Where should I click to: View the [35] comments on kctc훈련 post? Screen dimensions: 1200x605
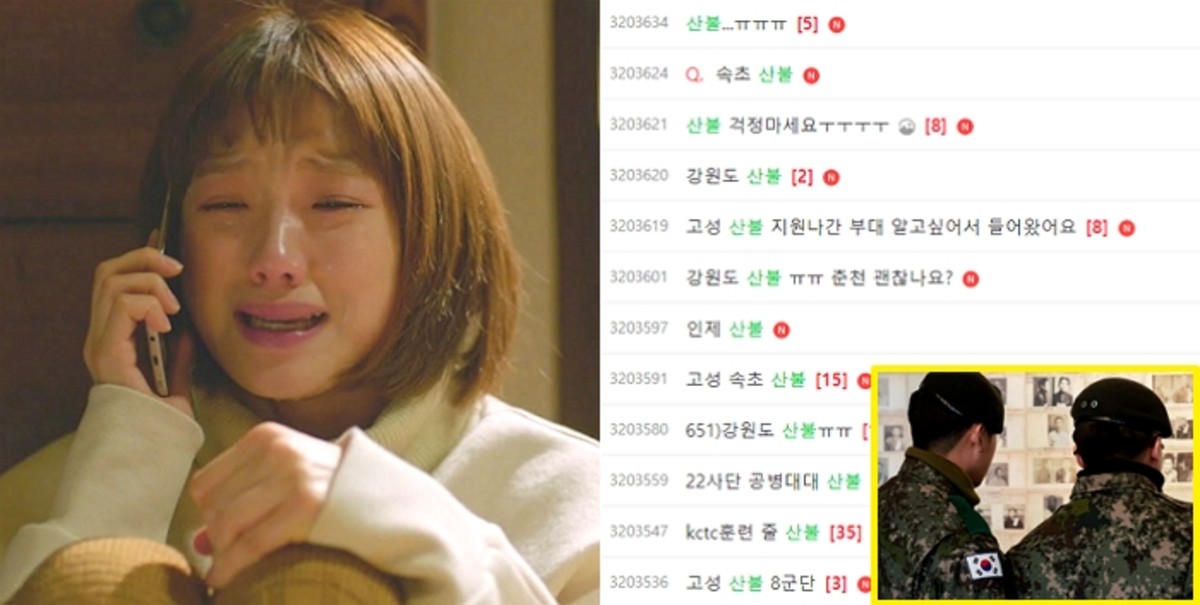pyautogui.click(x=845, y=533)
